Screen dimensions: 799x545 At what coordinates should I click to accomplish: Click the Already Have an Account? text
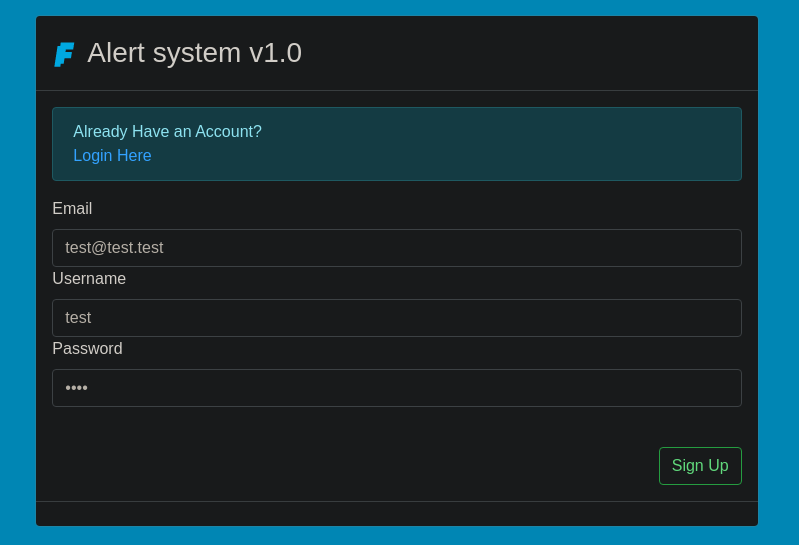point(167,131)
